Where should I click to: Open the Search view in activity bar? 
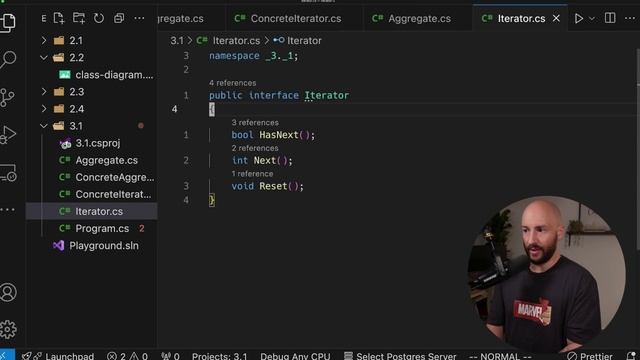(8, 60)
